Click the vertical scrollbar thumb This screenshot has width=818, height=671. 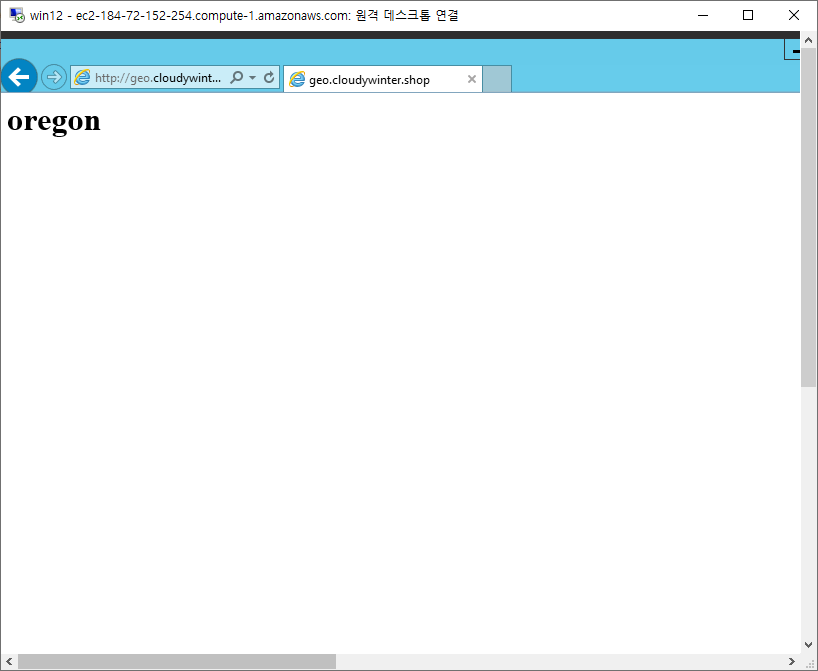pos(809,218)
